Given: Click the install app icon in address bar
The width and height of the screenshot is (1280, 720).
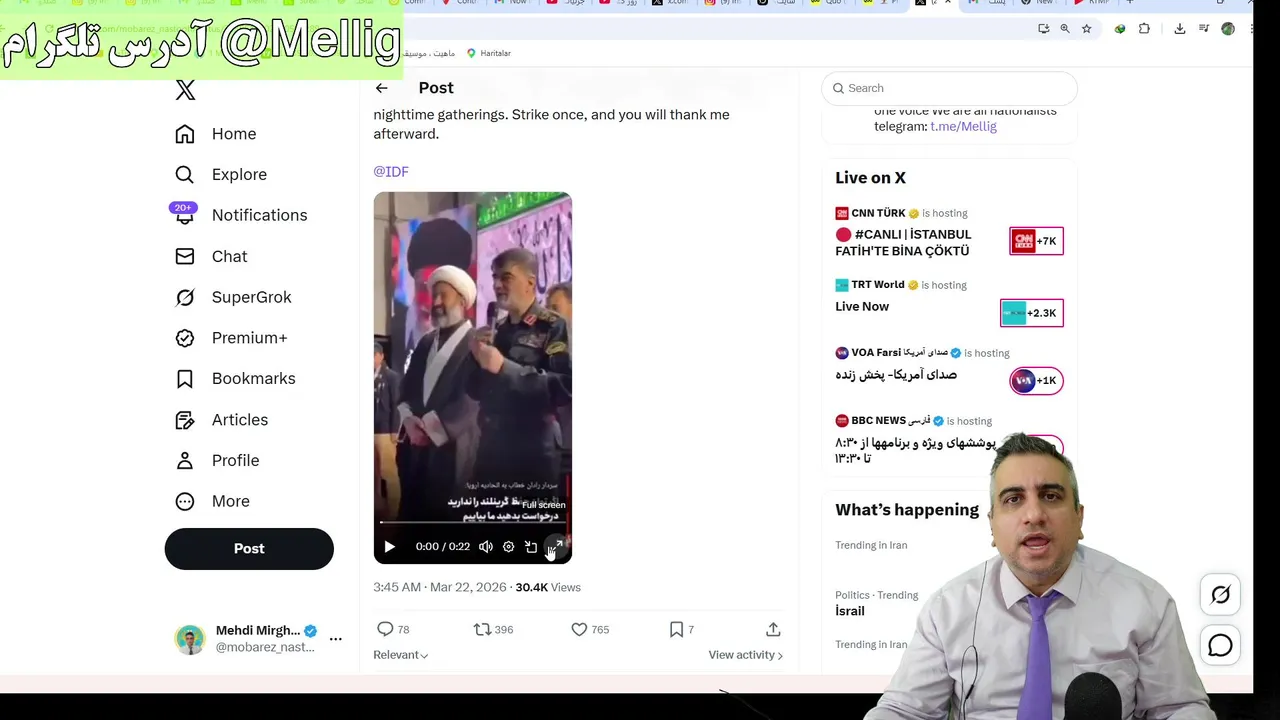Looking at the screenshot, I should (x=1044, y=29).
